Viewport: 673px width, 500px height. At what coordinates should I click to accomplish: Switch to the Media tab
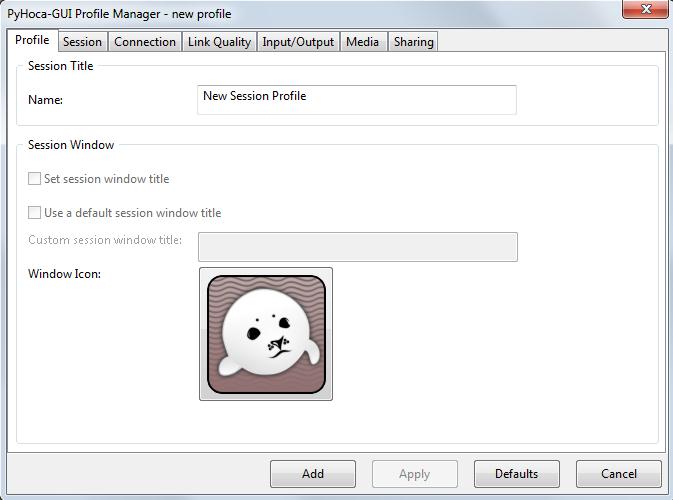[363, 42]
